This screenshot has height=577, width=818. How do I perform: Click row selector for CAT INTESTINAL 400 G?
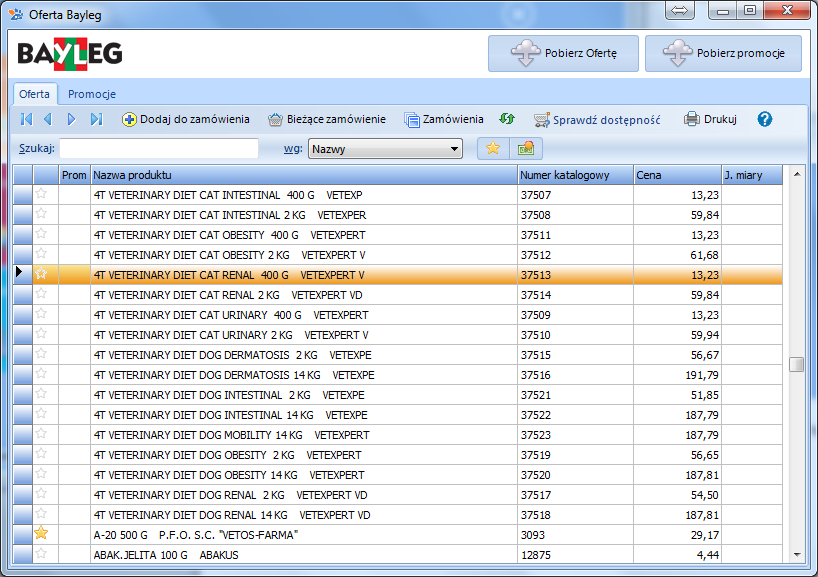(23, 195)
